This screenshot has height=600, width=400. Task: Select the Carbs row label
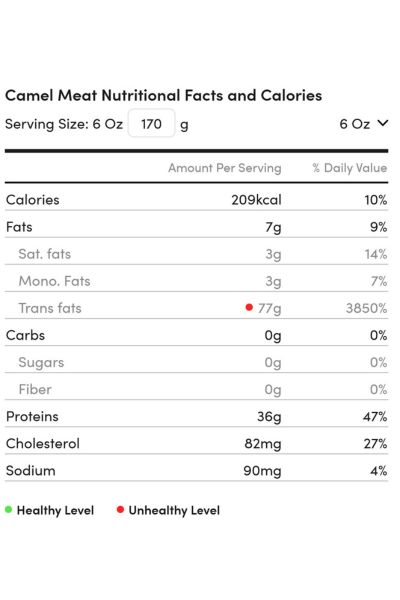pos(25,335)
